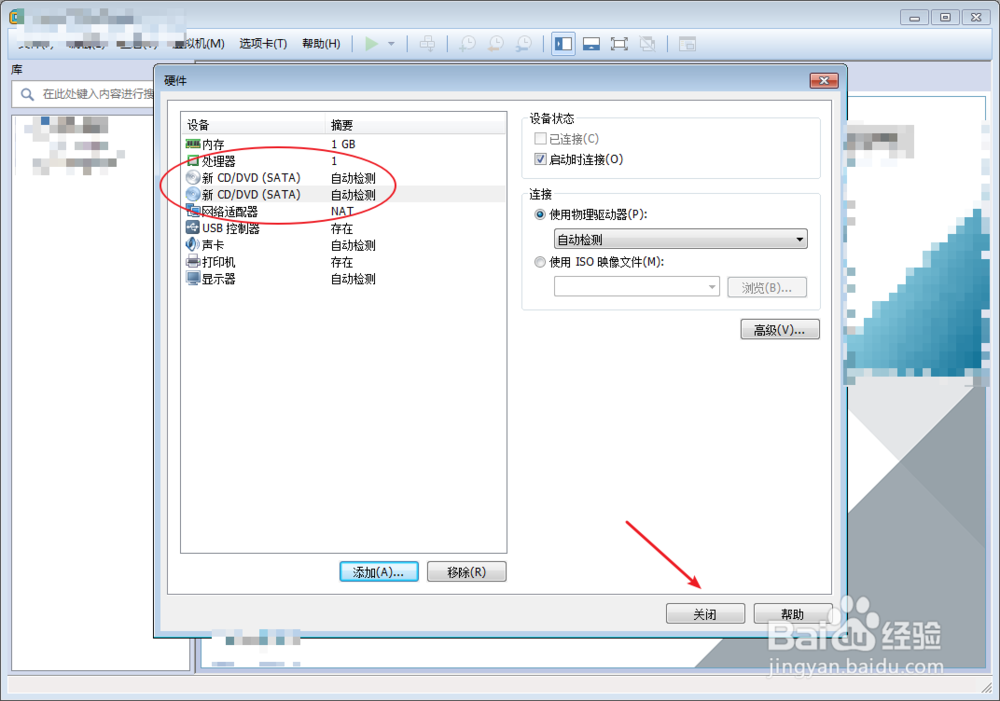
Task: Click the revert snapshot toolbar icon
Action: click(x=496, y=44)
